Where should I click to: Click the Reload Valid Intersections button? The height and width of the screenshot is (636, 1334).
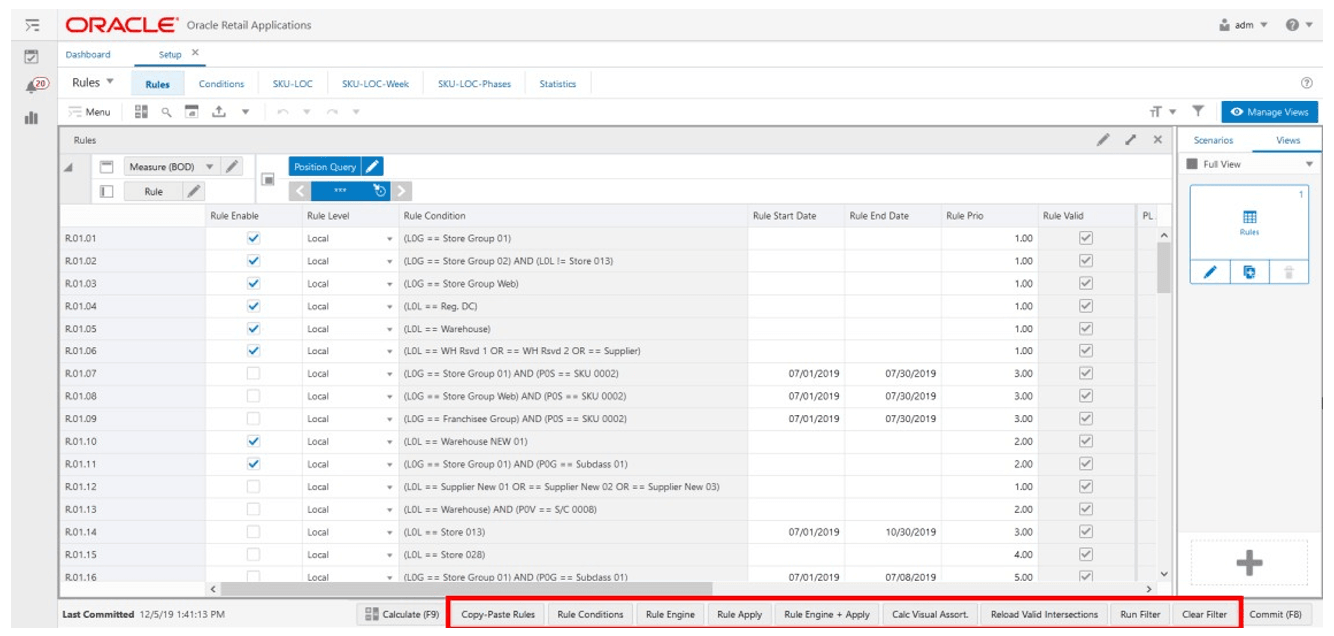tap(1044, 614)
